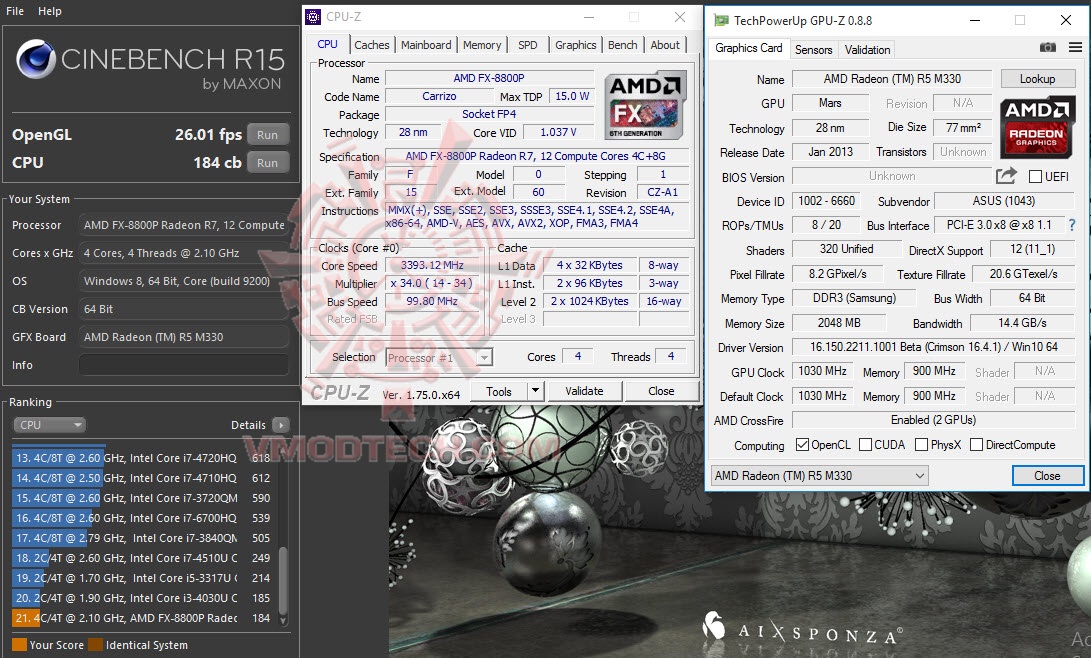1091x658 pixels.
Task: Click the Processor field in Cinebench system info
Action: pos(184,225)
